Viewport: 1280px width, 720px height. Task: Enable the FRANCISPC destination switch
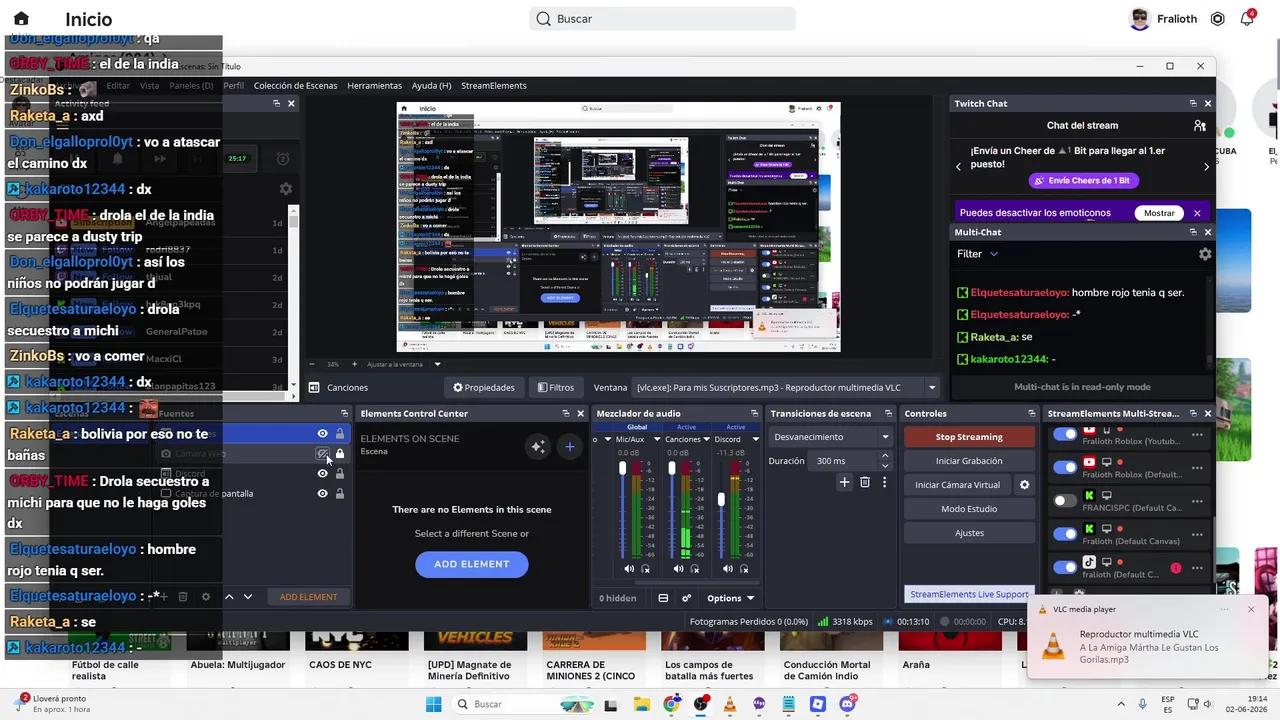1065,500
